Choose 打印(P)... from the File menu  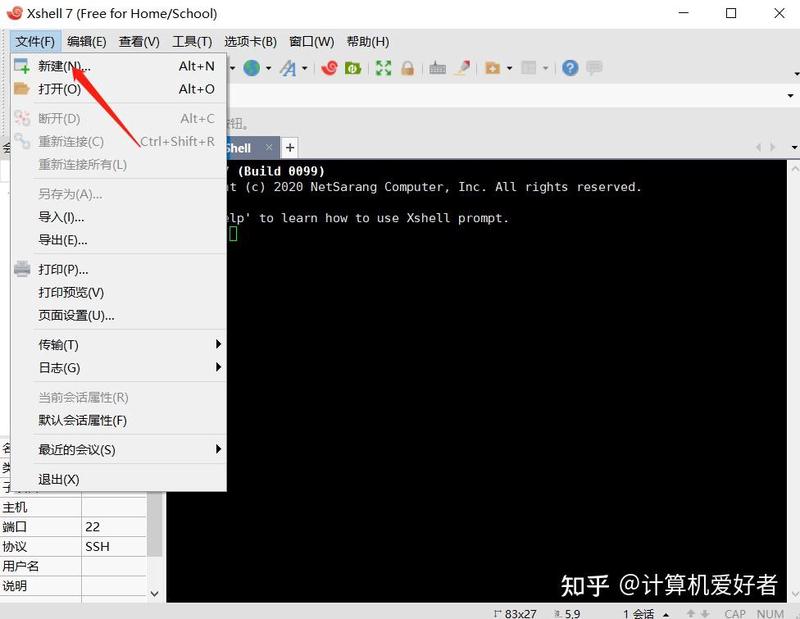point(118,269)
